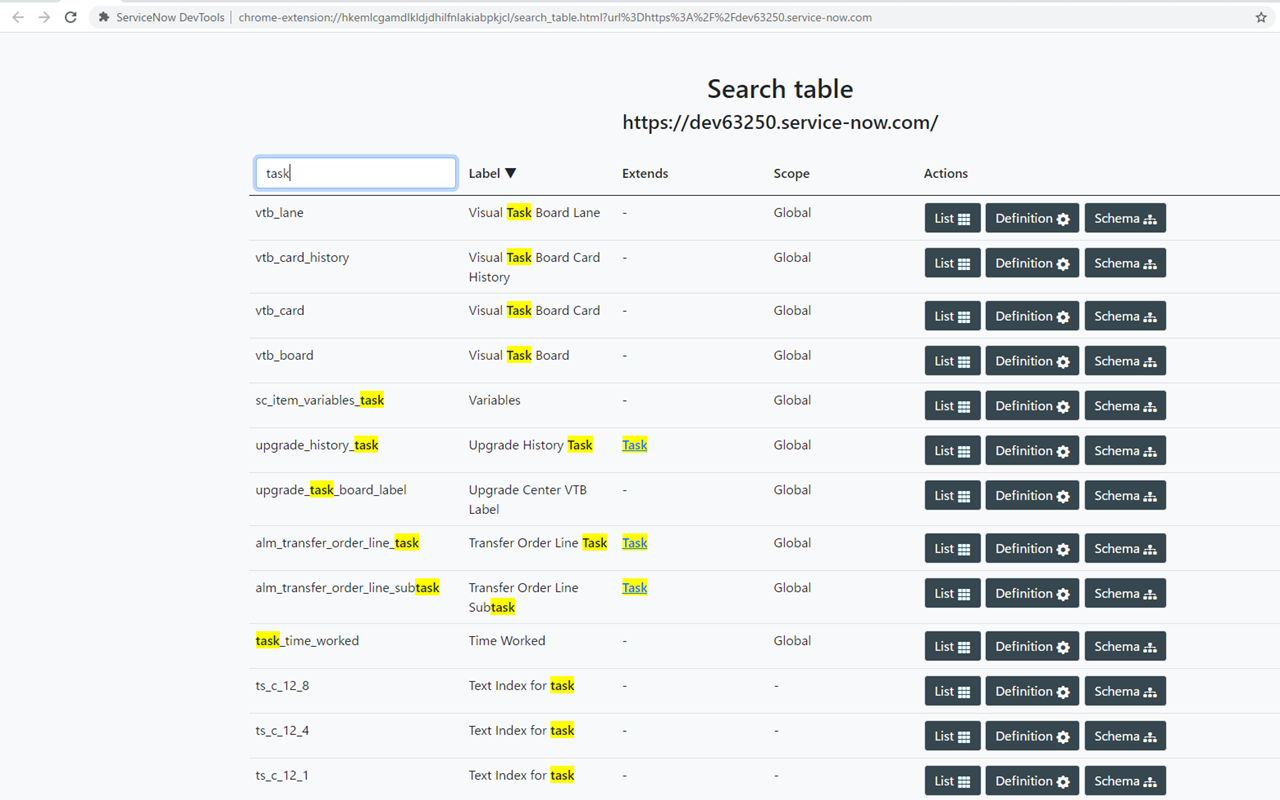The height and width of the screenshot is (800, 1280).
Task: Open Schema for vtb_card_history
Action: coord(1125,263)
